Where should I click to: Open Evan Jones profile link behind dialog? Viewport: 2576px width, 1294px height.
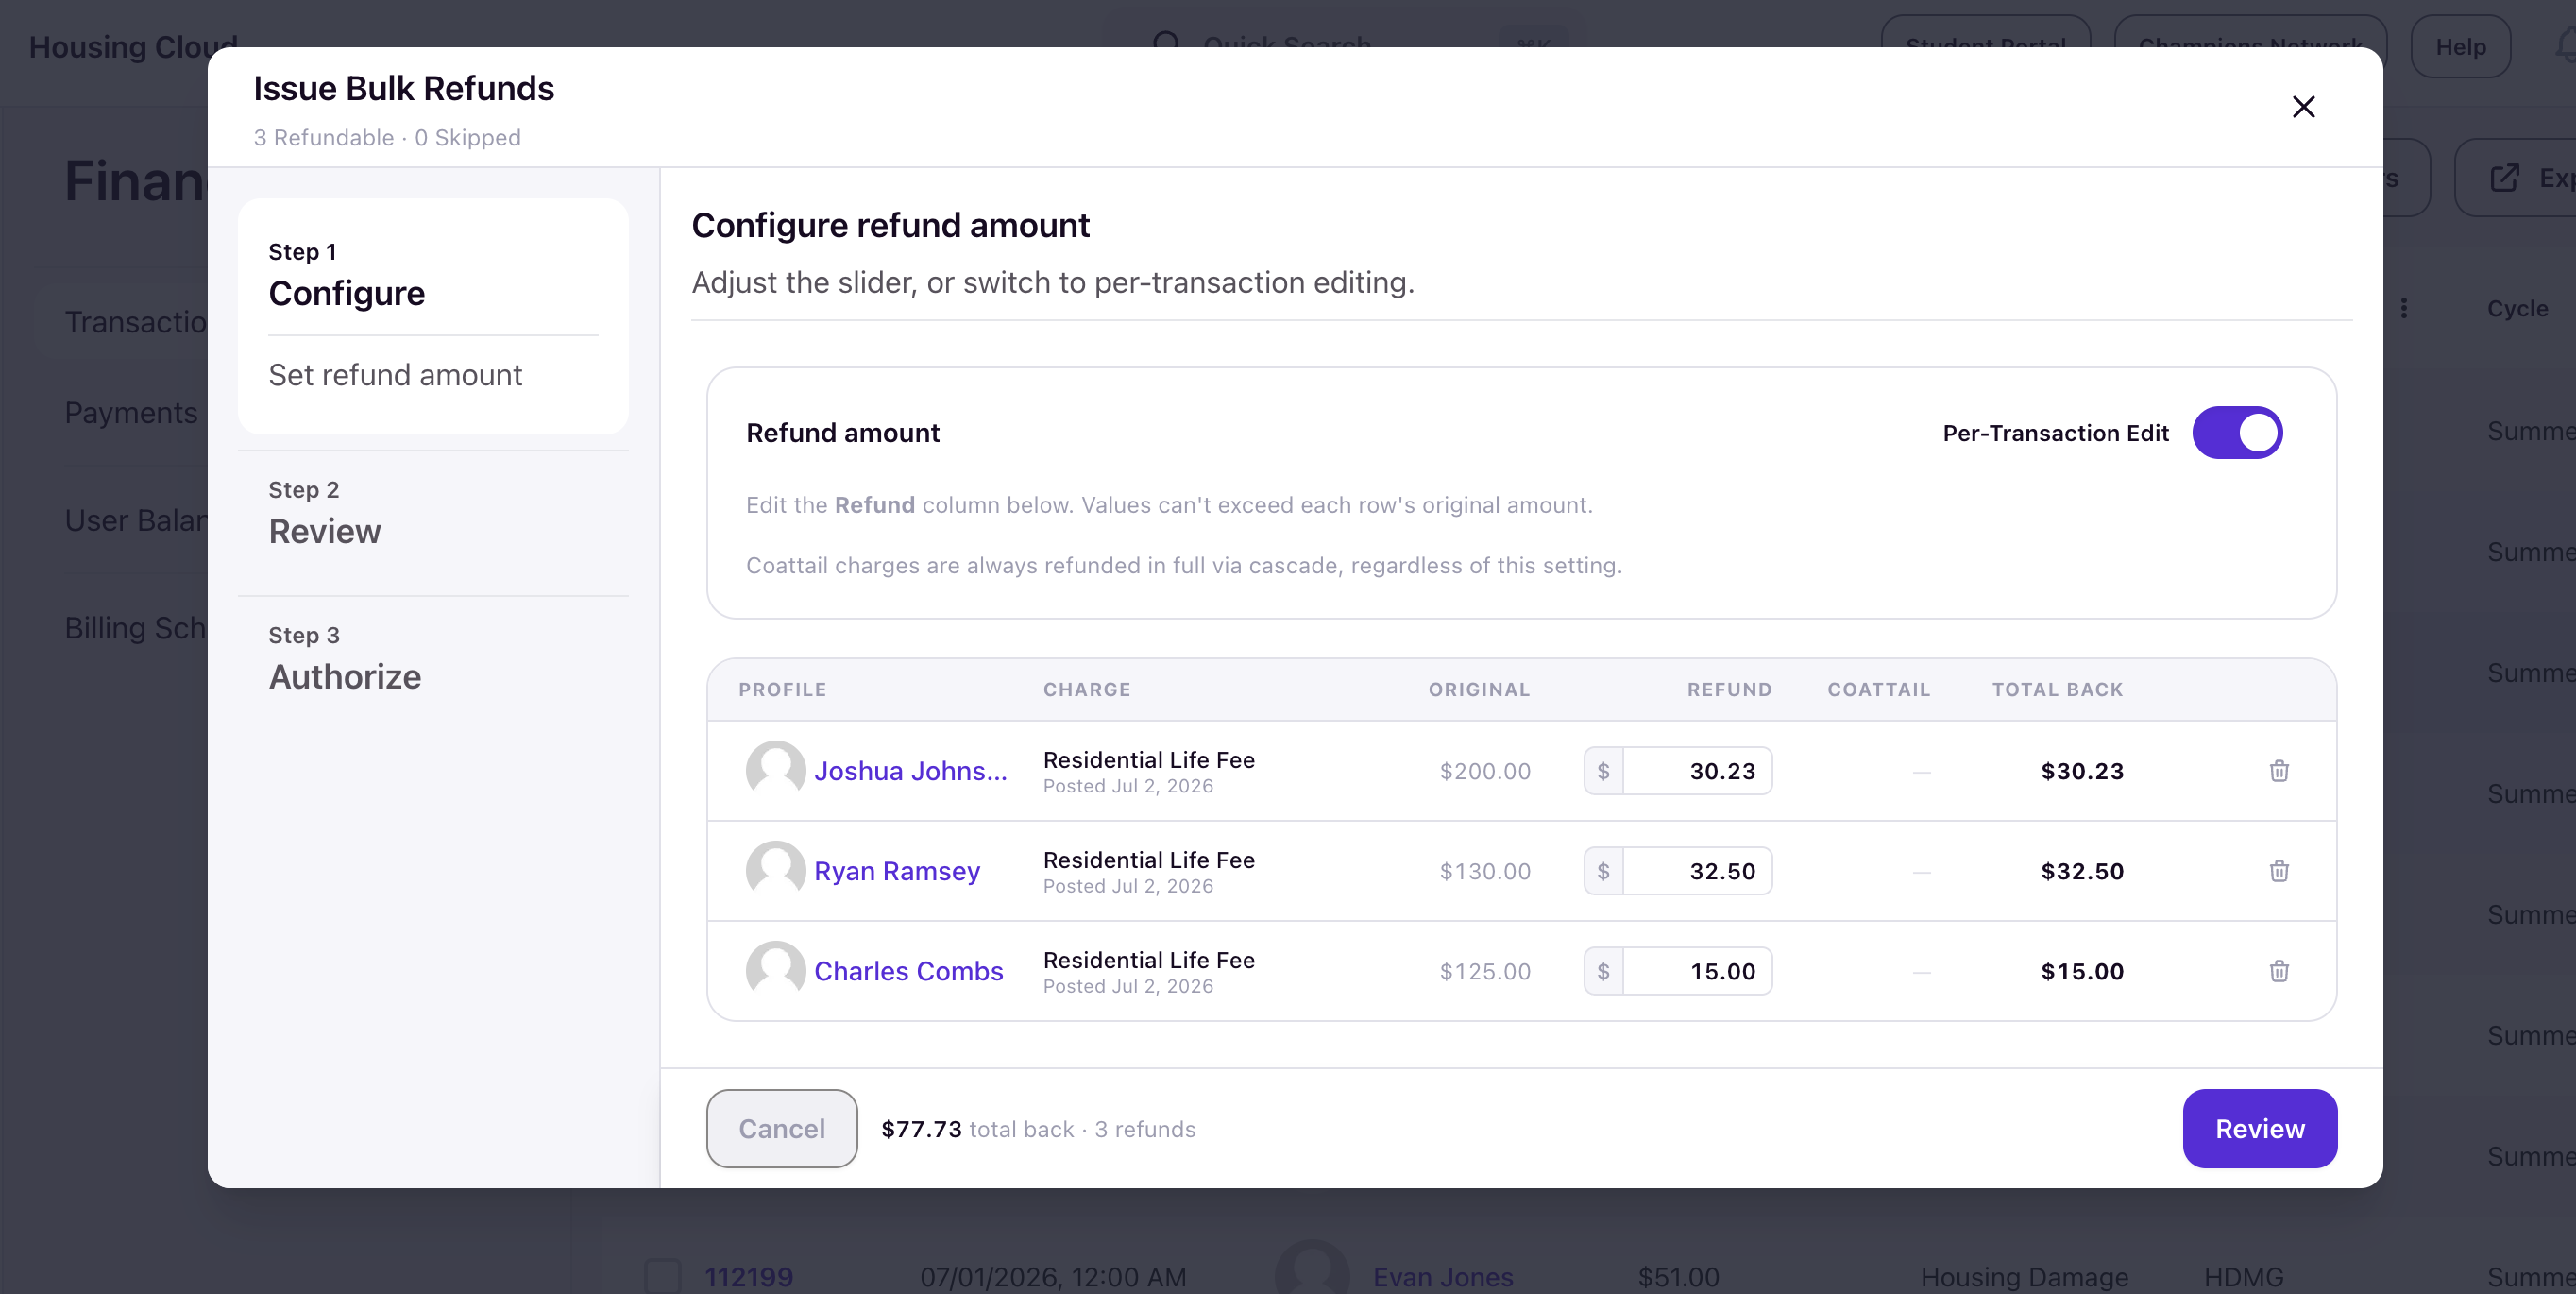click(x=1442, y=1277)
